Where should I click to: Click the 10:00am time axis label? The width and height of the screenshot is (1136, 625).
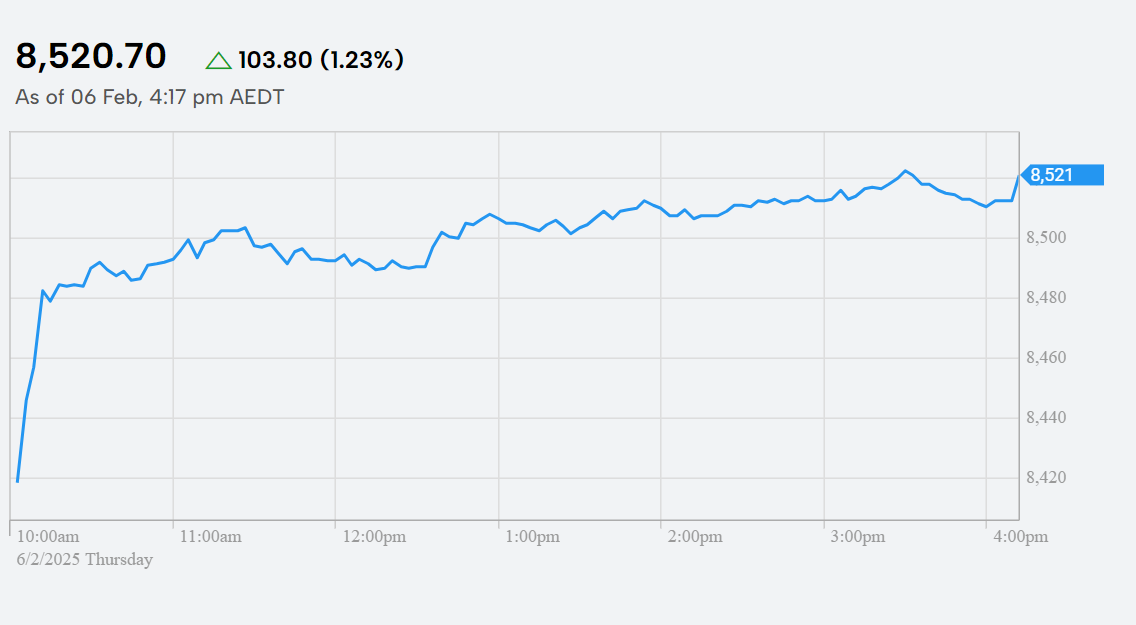click(48, 537)
